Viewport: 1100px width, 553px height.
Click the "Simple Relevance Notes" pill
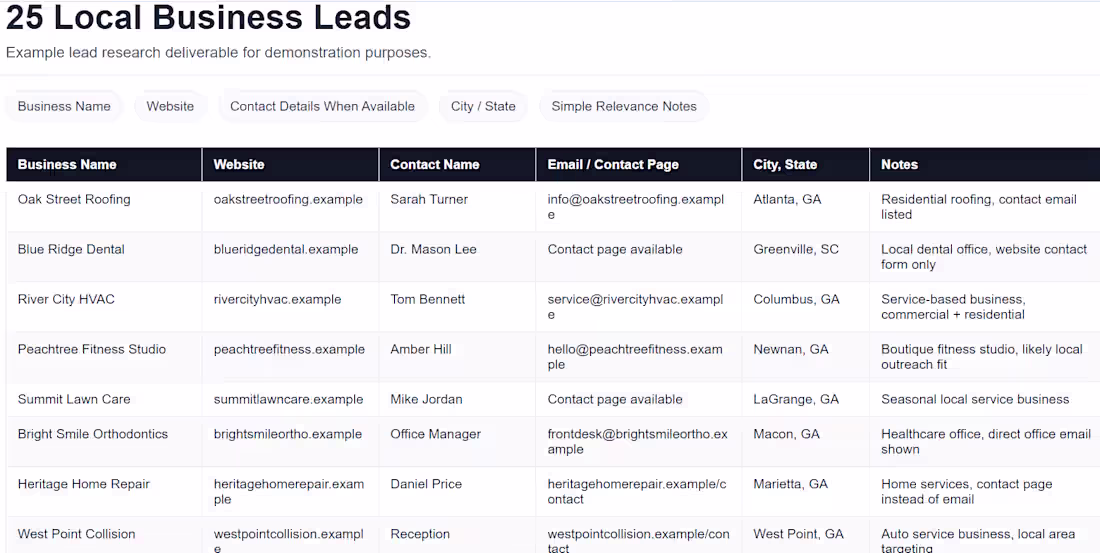coord(624,106)
